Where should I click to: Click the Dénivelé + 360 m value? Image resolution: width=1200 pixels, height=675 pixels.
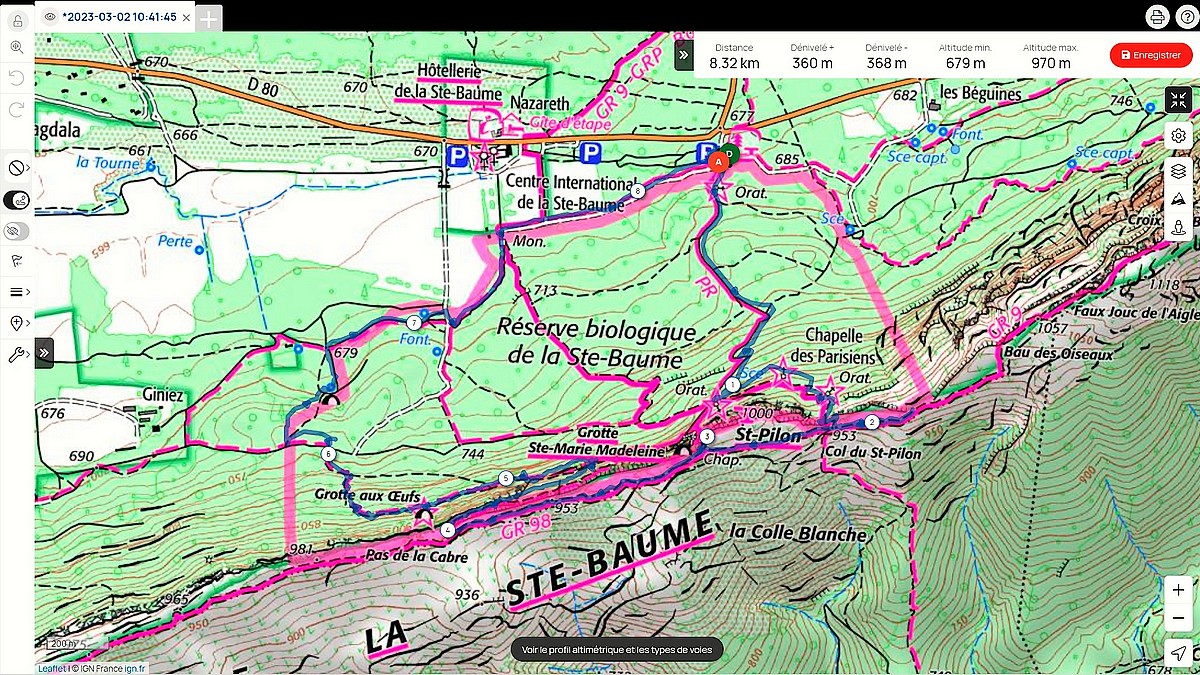pos(812,63)
